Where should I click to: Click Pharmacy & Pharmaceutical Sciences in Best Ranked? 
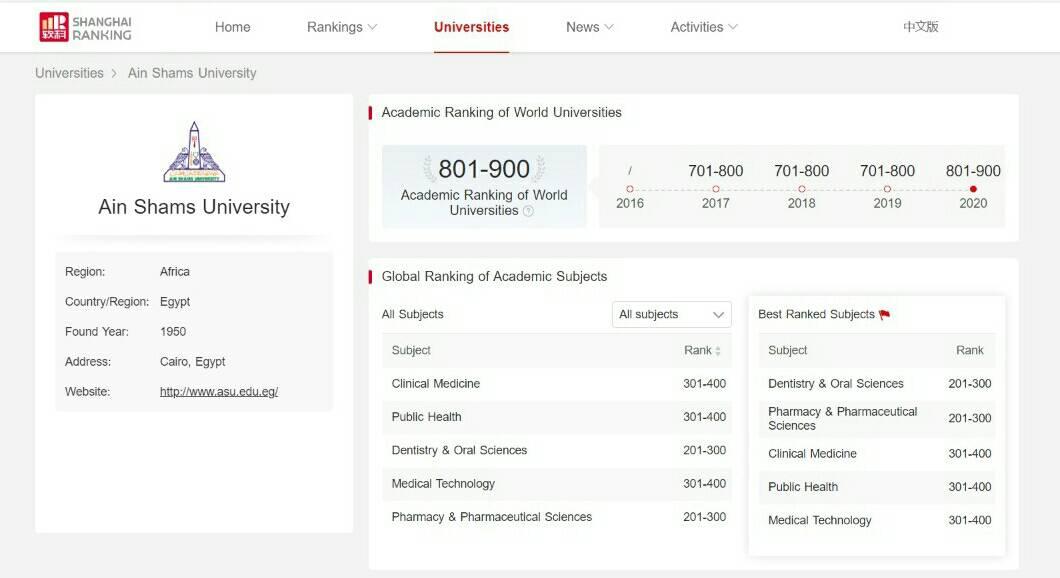842,418
